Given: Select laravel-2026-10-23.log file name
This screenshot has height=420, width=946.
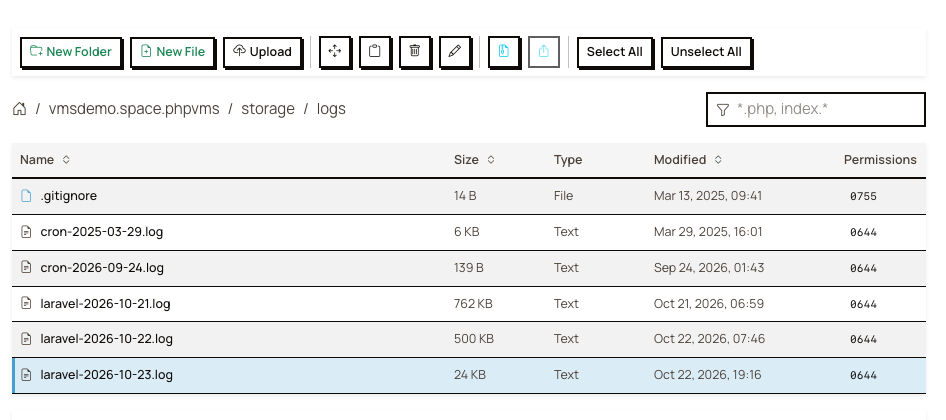Looking at the screenshot, I should [106, 375].
